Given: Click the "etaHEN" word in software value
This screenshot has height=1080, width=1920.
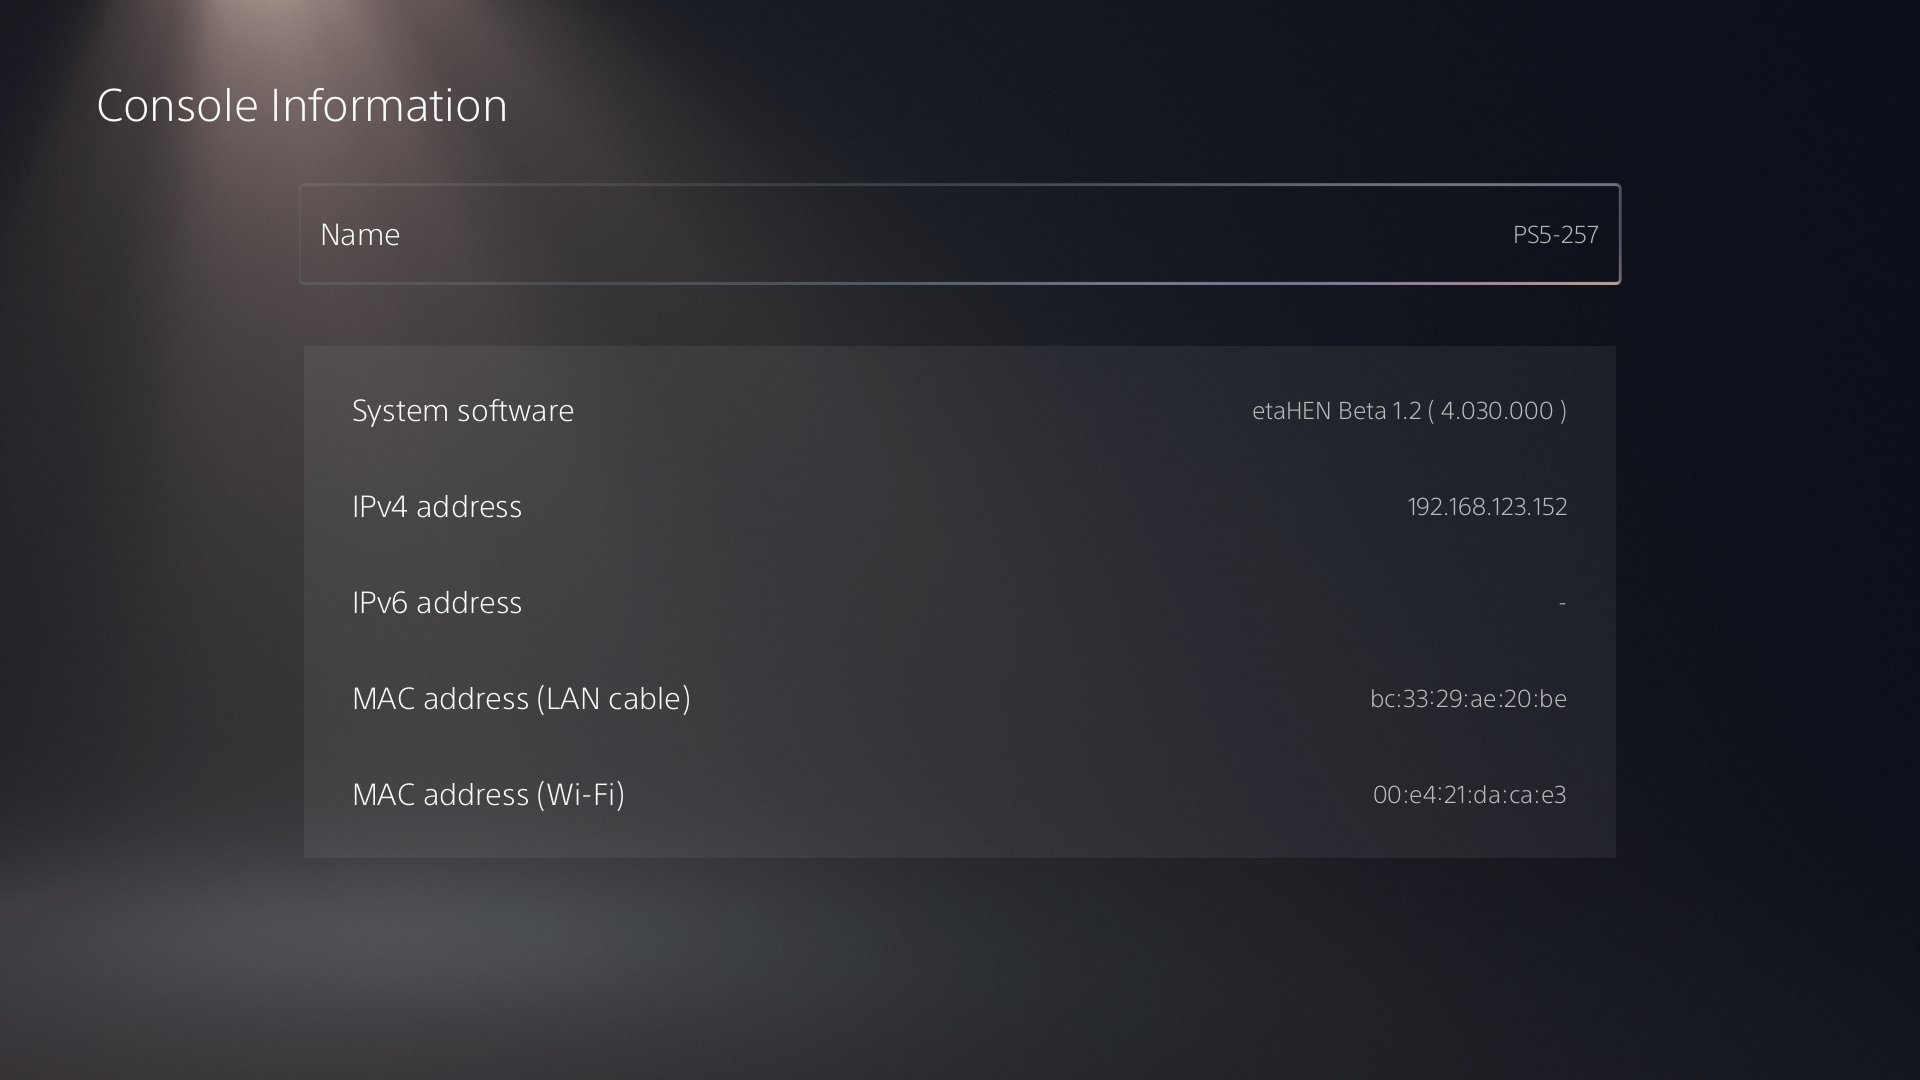Looking at the screenshot, I should [1291, 410].
